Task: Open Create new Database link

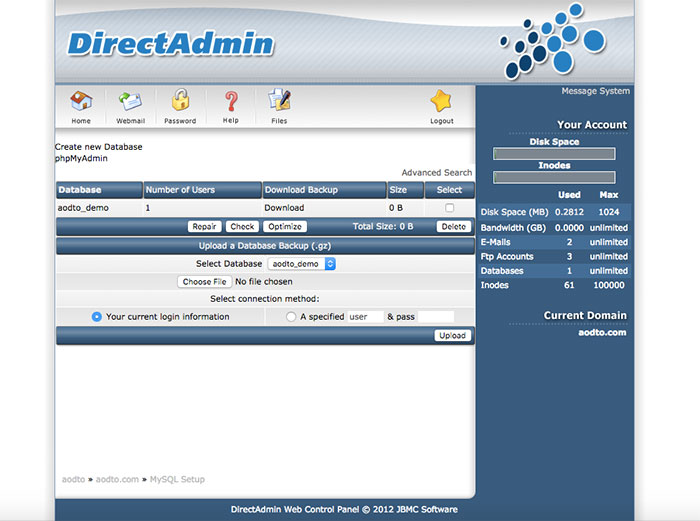Action: pyautogui.click(x=99, y=147)
